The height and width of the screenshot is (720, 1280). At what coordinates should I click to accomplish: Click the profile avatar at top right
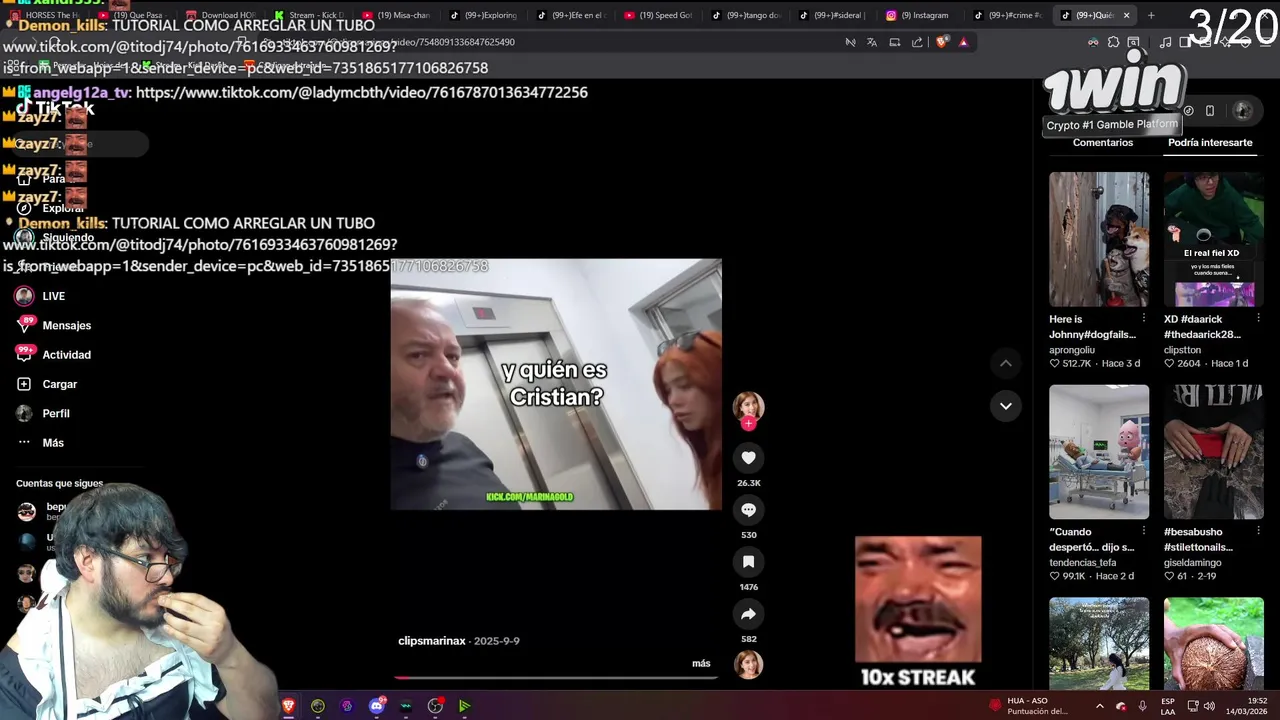[1242, 110]
